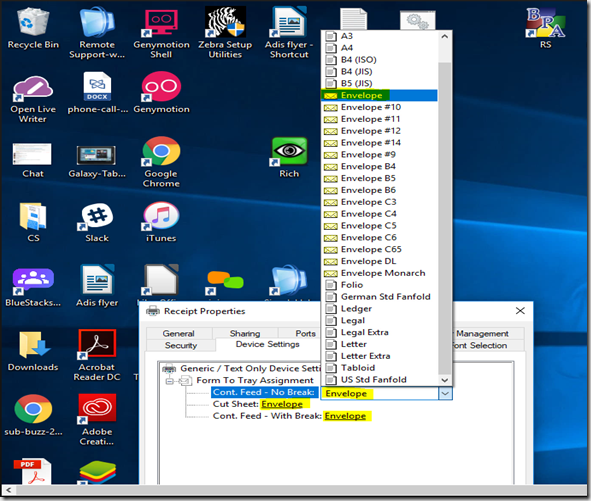Open the Acrobat Reader DC icon

97,355
